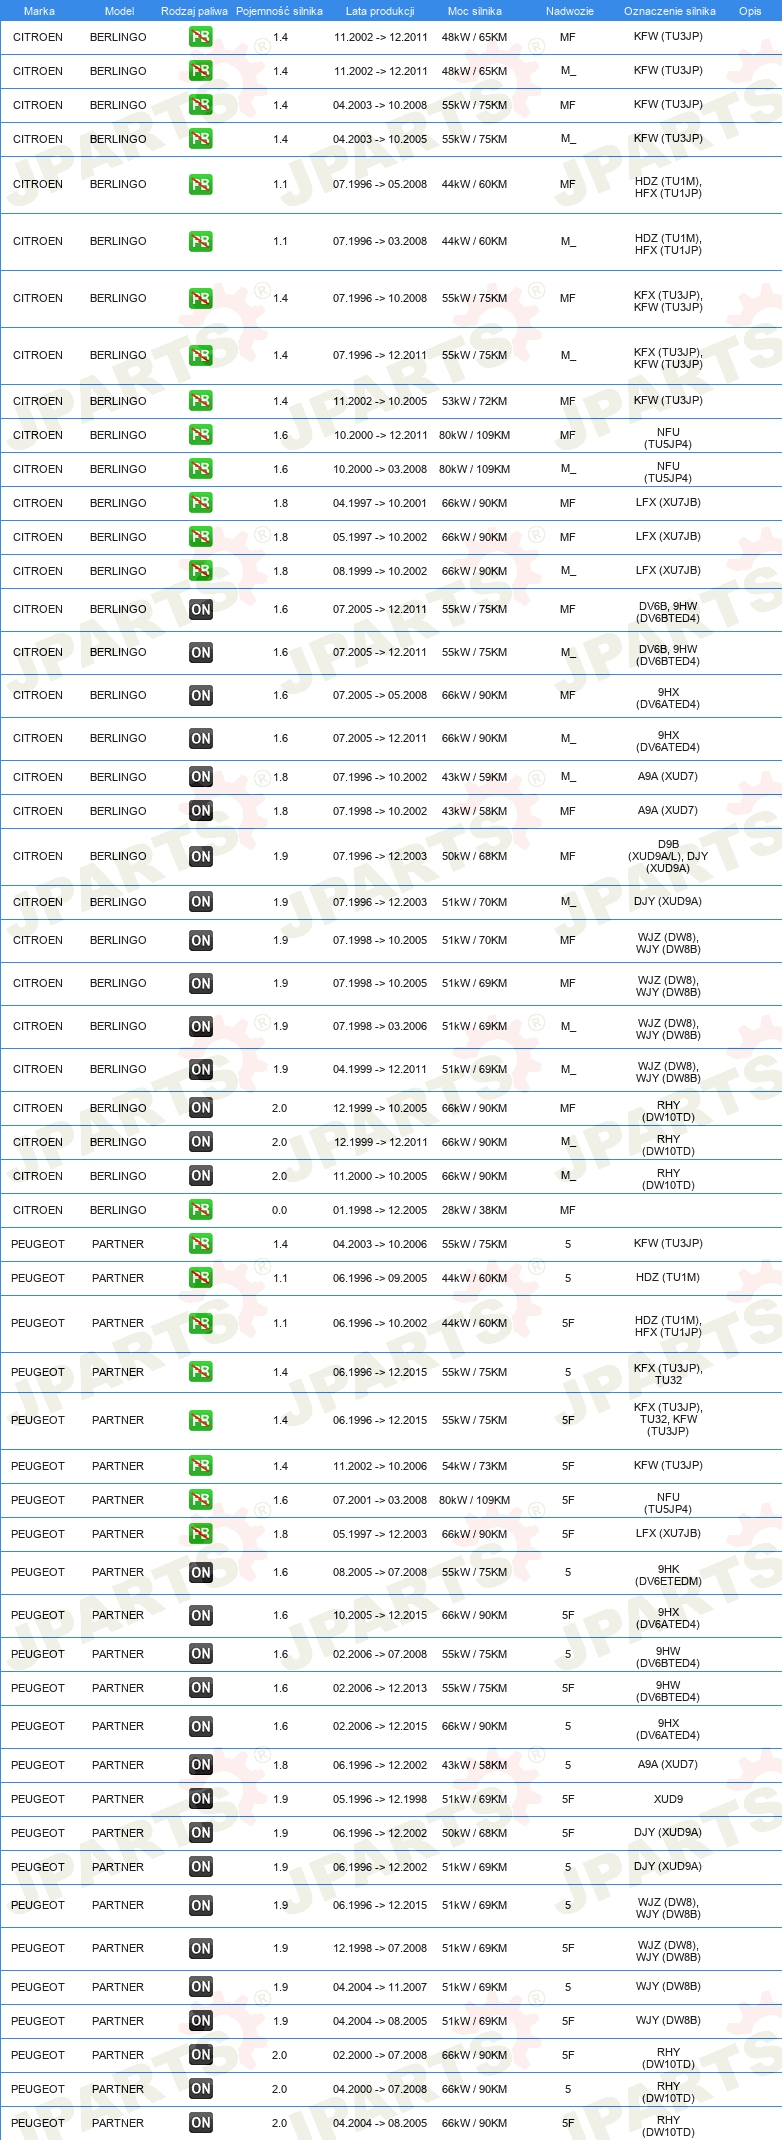The image size is (782, 2140).
Task: Click petrol icon in Partner 07.2001 -> 03.2008 row
Action: pyautogui.click(x=201, y=1500)
